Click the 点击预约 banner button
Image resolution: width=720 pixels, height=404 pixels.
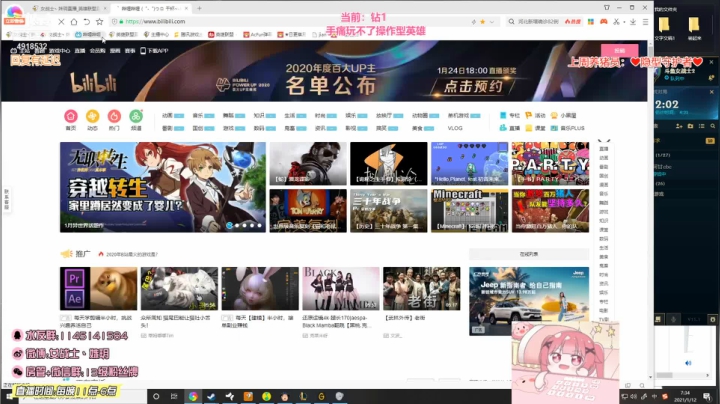click(x=473, y=86)
